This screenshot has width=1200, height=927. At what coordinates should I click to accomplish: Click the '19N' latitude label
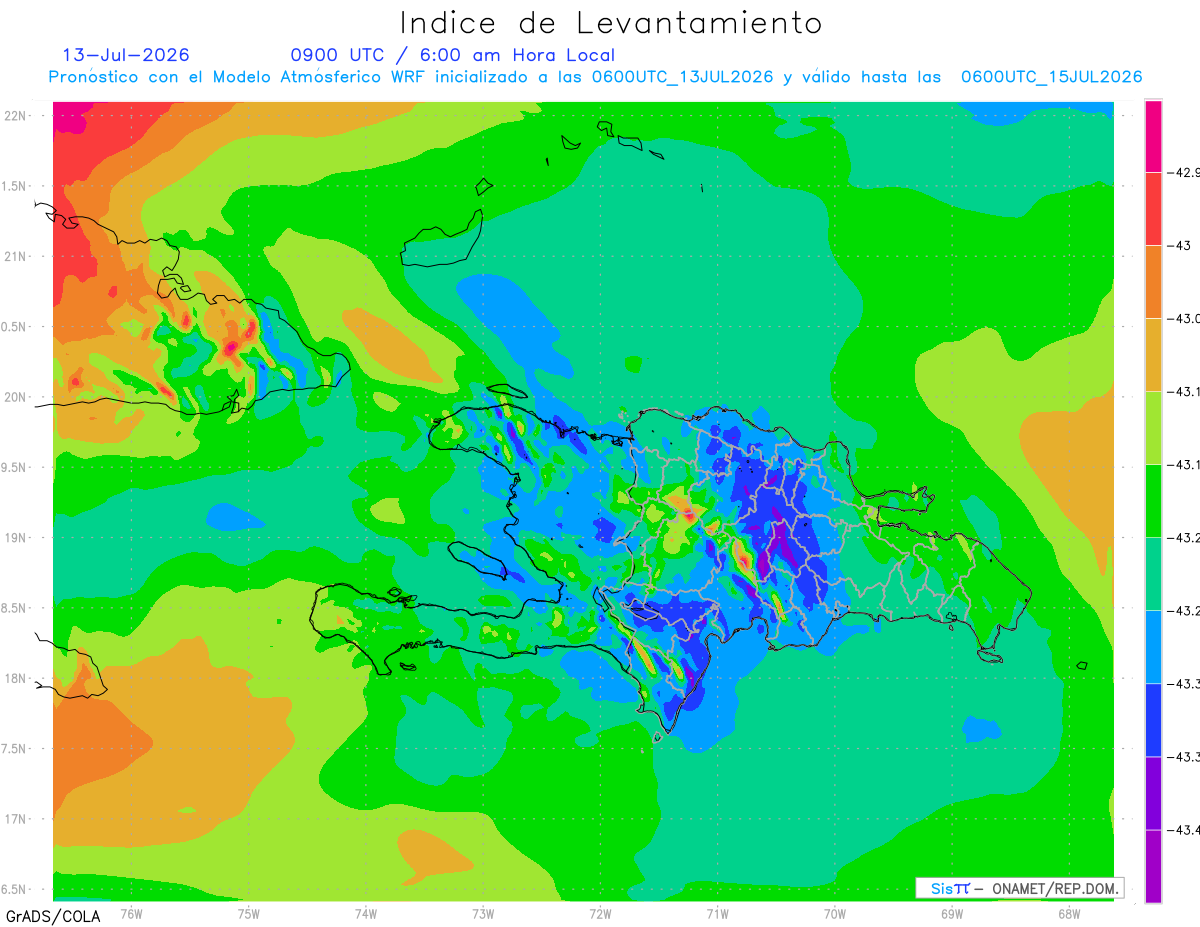[x=15, y=537]
